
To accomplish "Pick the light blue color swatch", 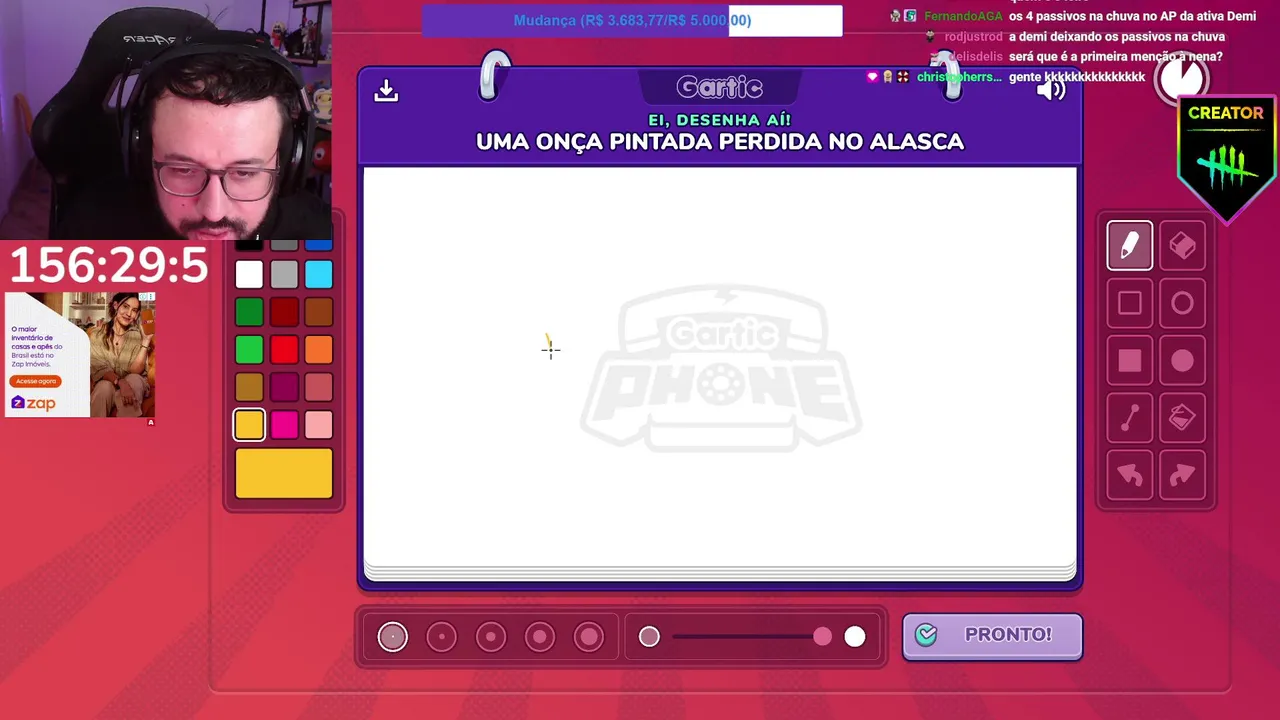I will 319,274.
